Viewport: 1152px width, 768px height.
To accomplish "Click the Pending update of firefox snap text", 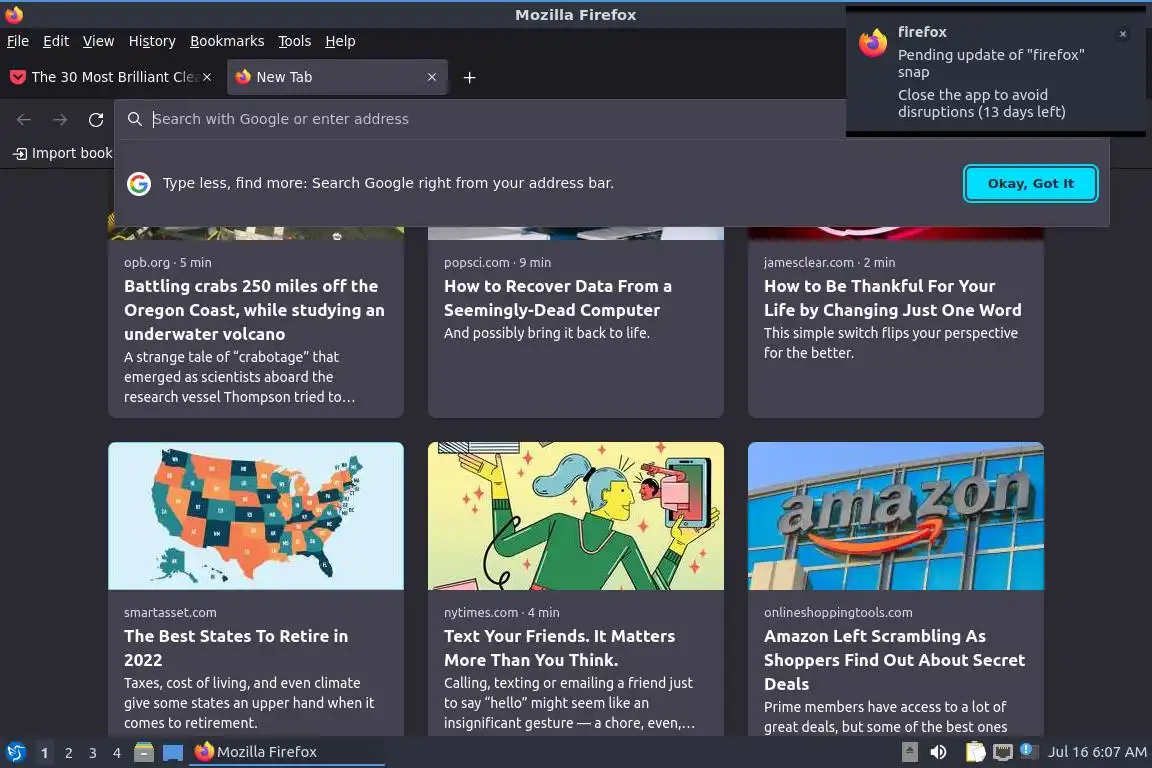I will pos(990,63).
